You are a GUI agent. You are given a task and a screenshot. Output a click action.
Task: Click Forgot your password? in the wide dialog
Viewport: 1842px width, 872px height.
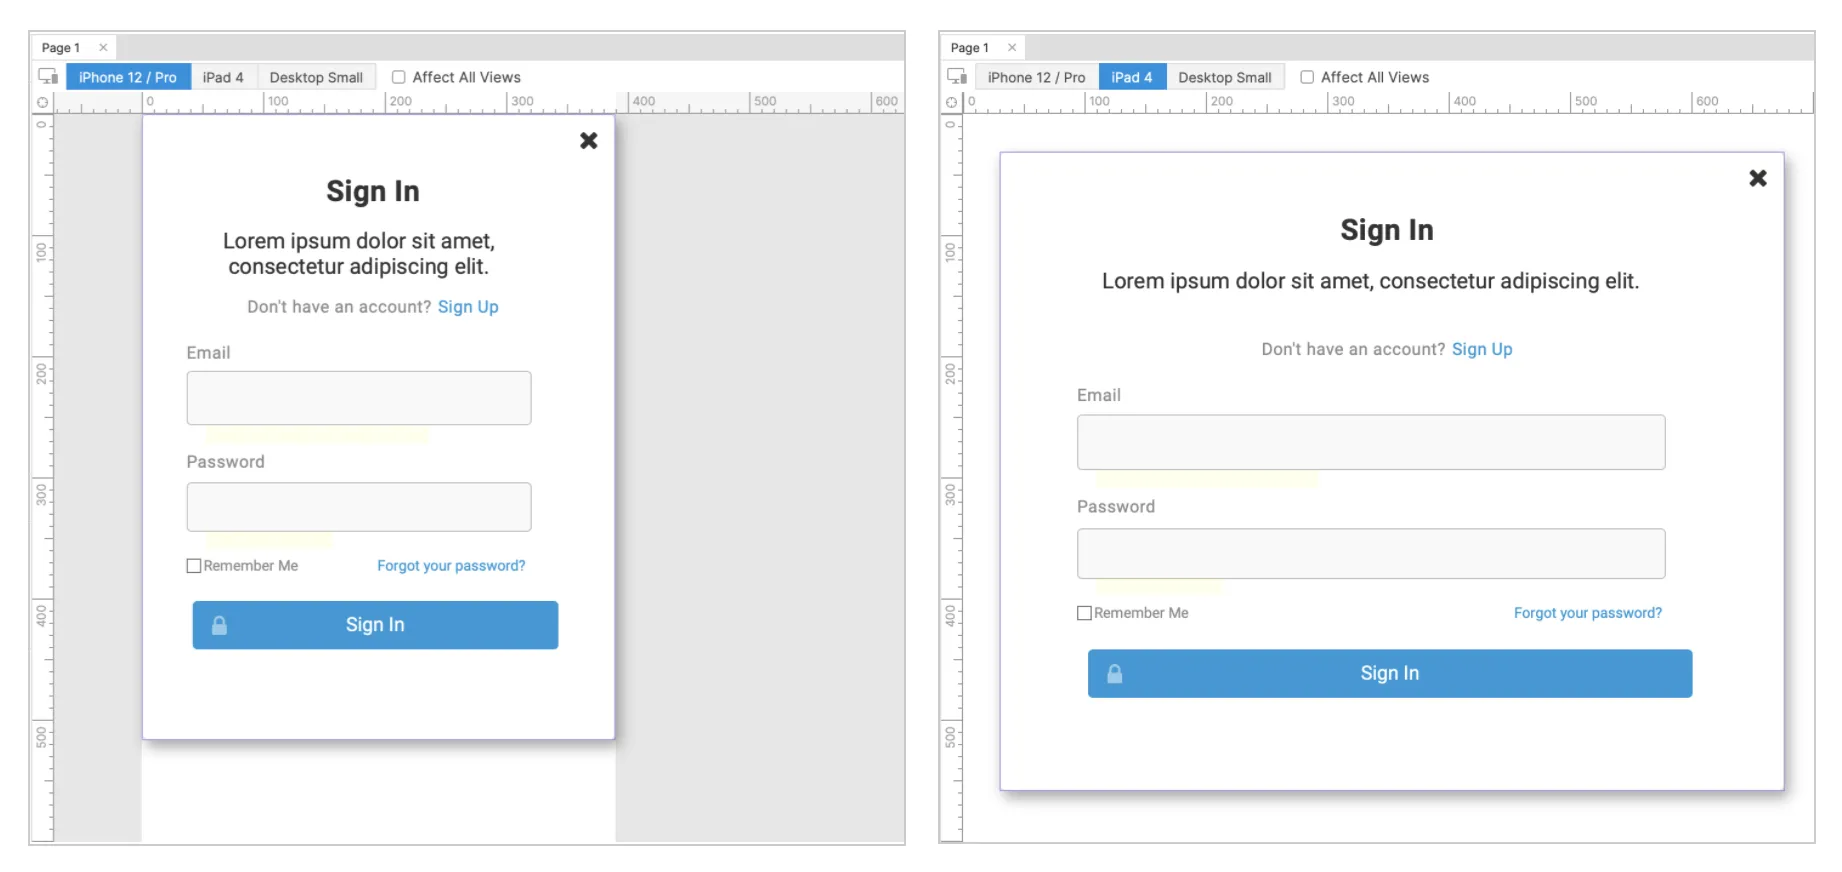pos(1587,613)
